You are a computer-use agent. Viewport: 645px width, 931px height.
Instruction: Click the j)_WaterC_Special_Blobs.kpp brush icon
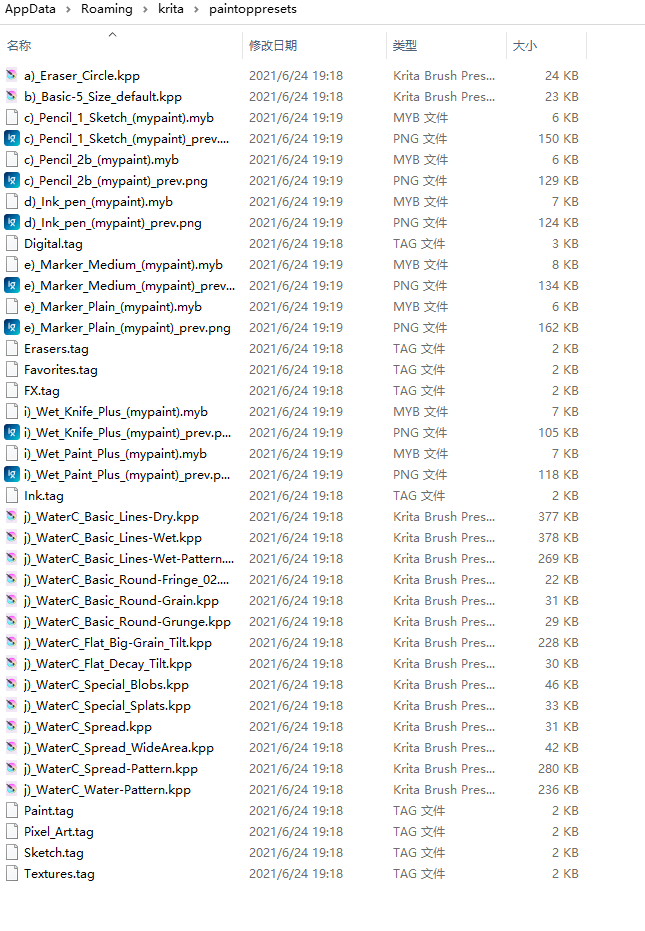click(x=11, y=685)
